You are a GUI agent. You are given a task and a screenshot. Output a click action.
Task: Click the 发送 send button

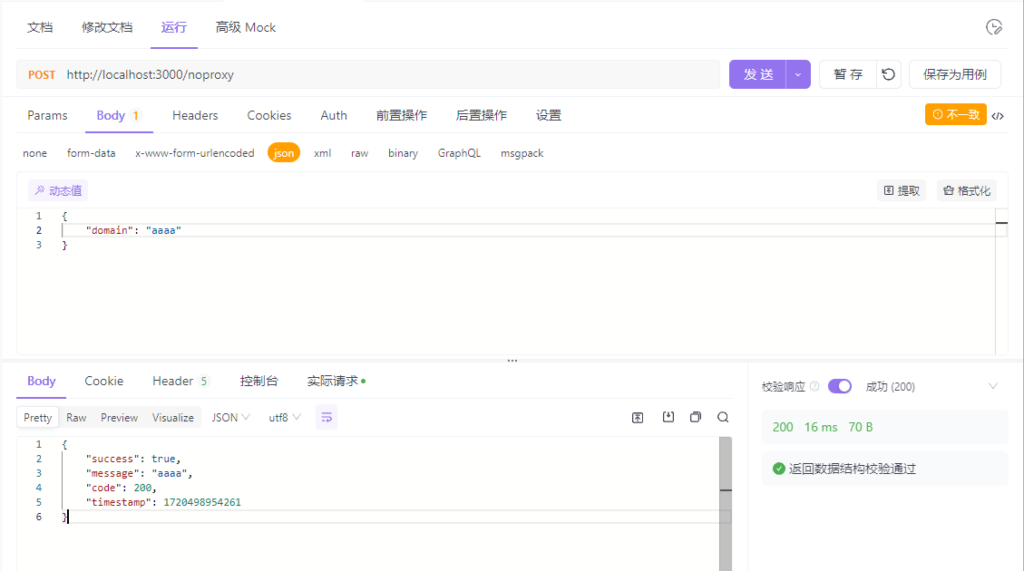tap(758, 75)
